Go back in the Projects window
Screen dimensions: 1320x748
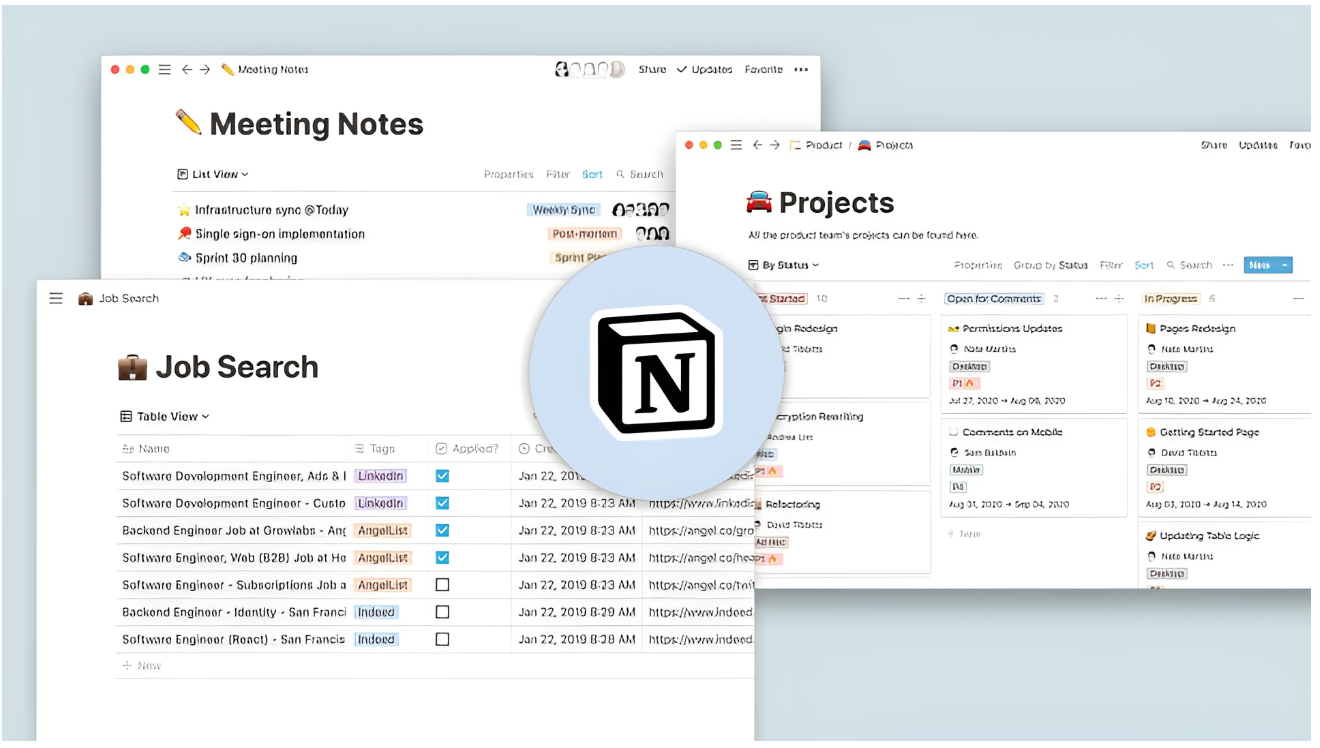757,145
